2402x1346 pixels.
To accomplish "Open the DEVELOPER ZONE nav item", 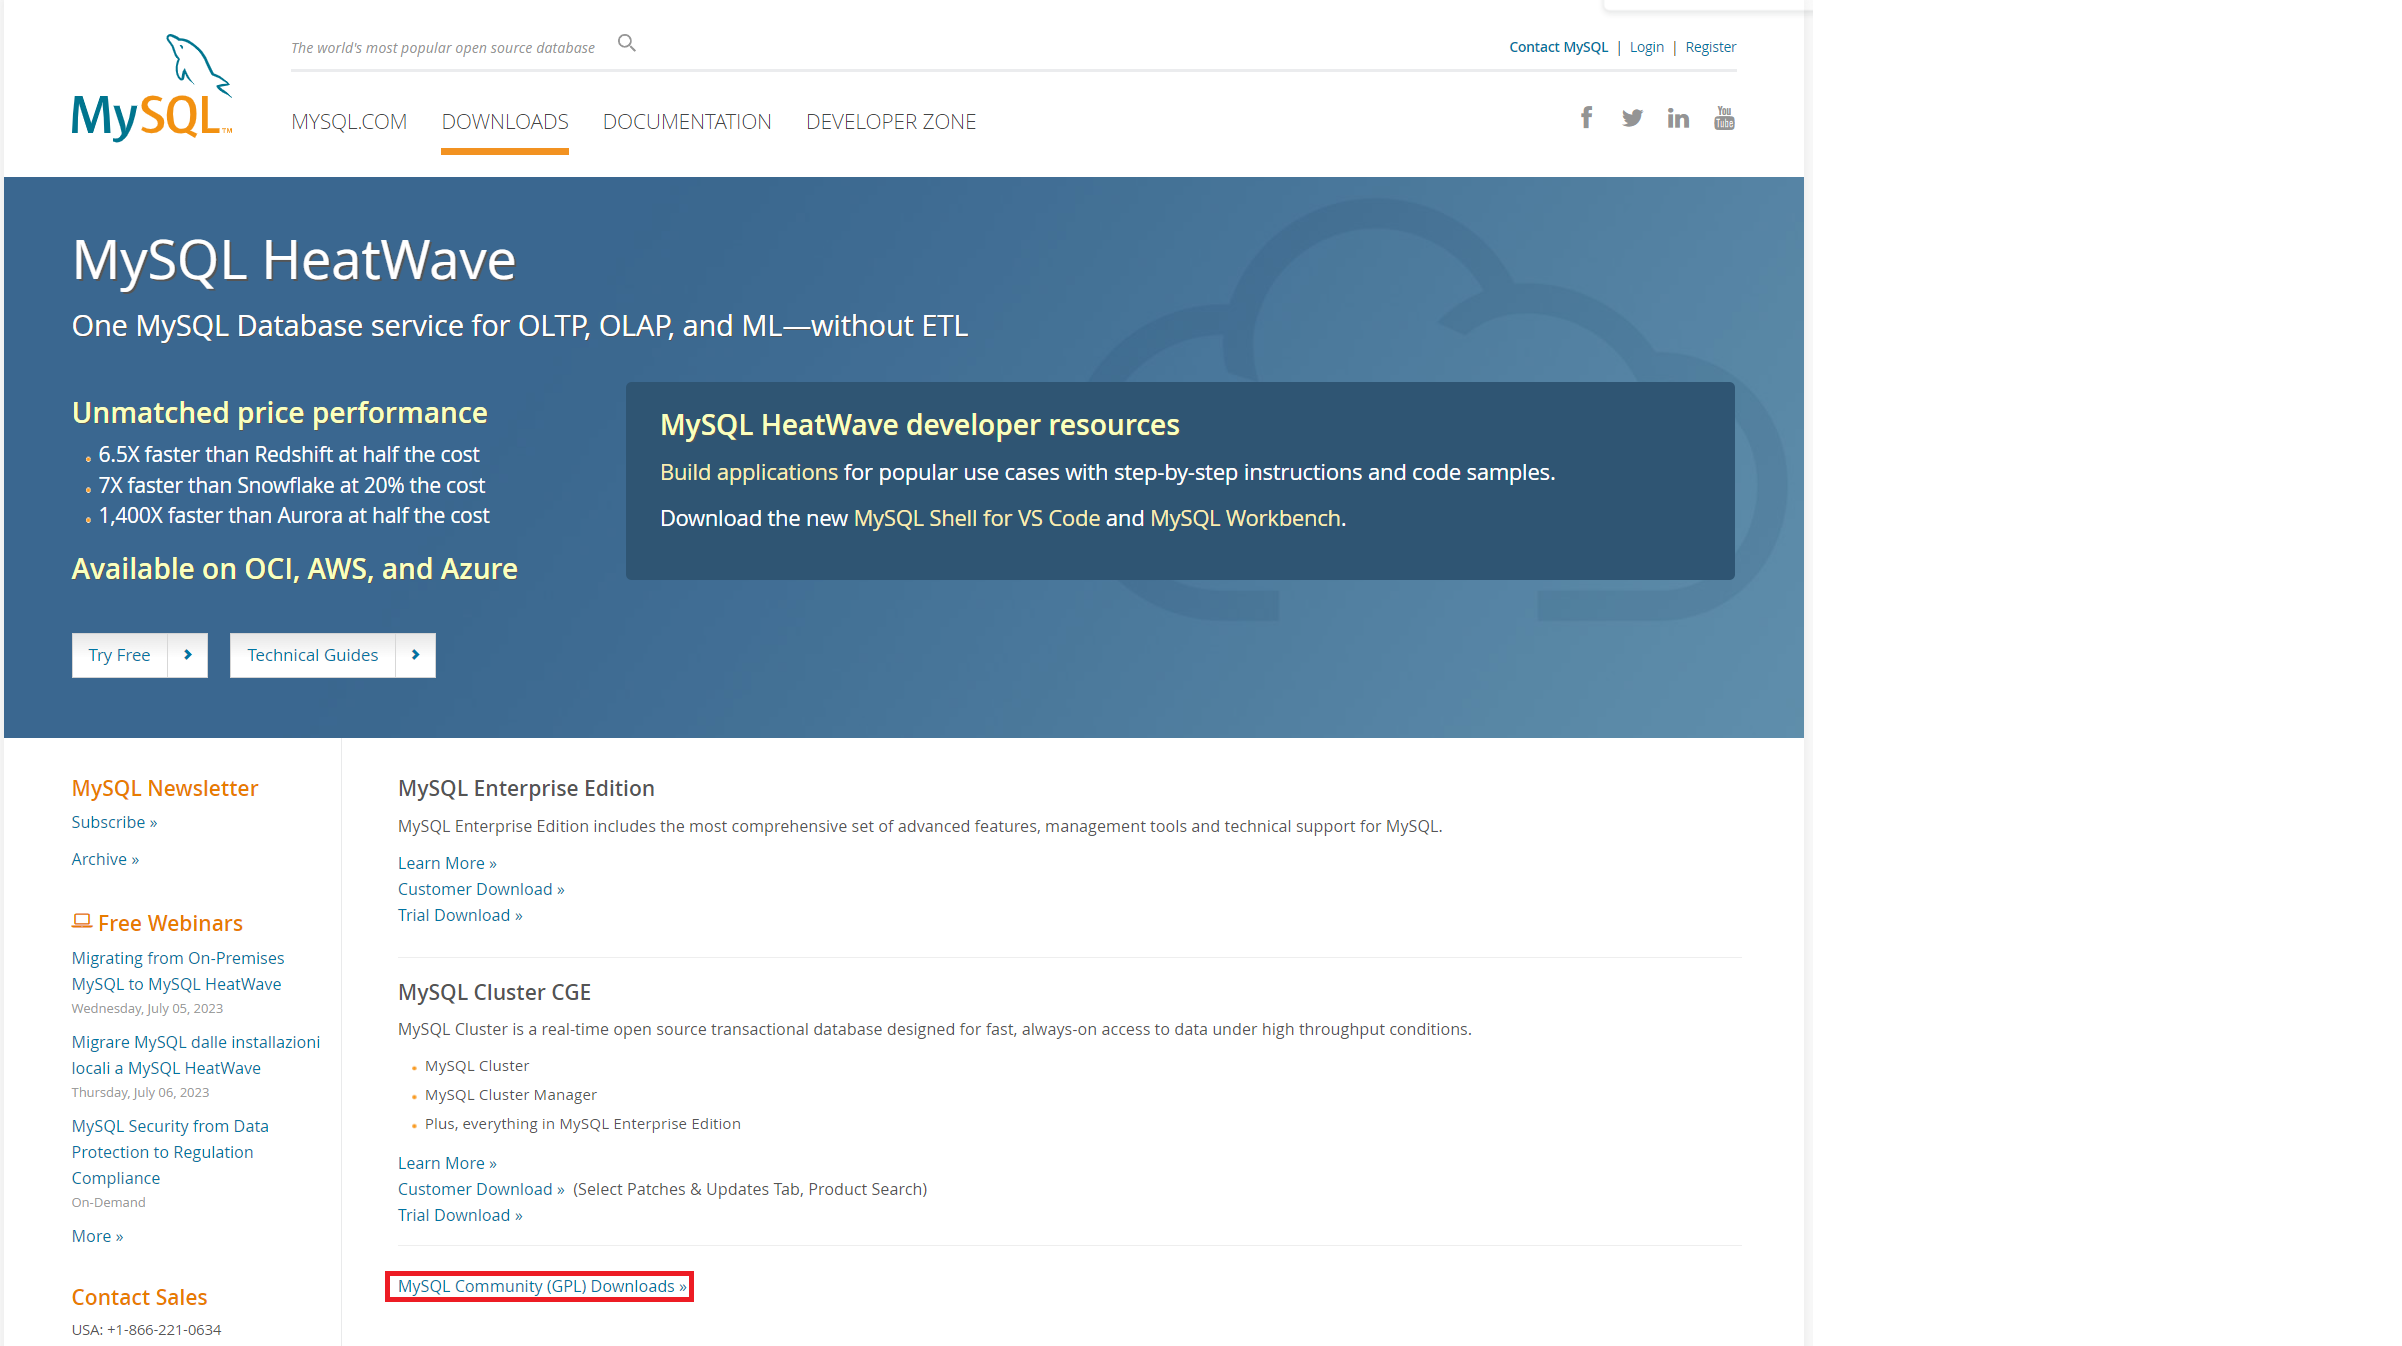I will click(x=891, y=122).
